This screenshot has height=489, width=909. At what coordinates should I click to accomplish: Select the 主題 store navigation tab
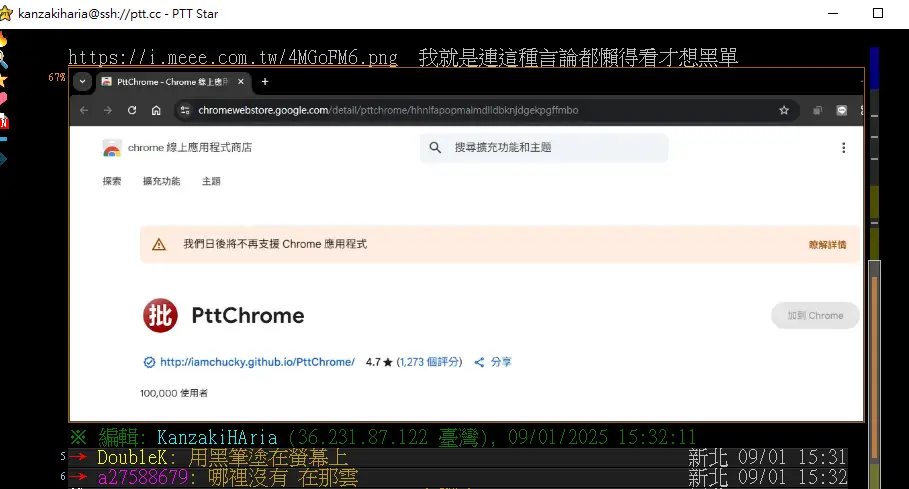211,181
